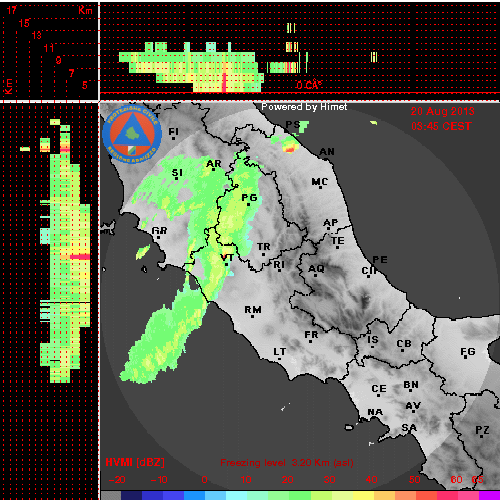Click the 13 km altitude label
Screen dimensions: 500x500
click(x=37, y=35)
